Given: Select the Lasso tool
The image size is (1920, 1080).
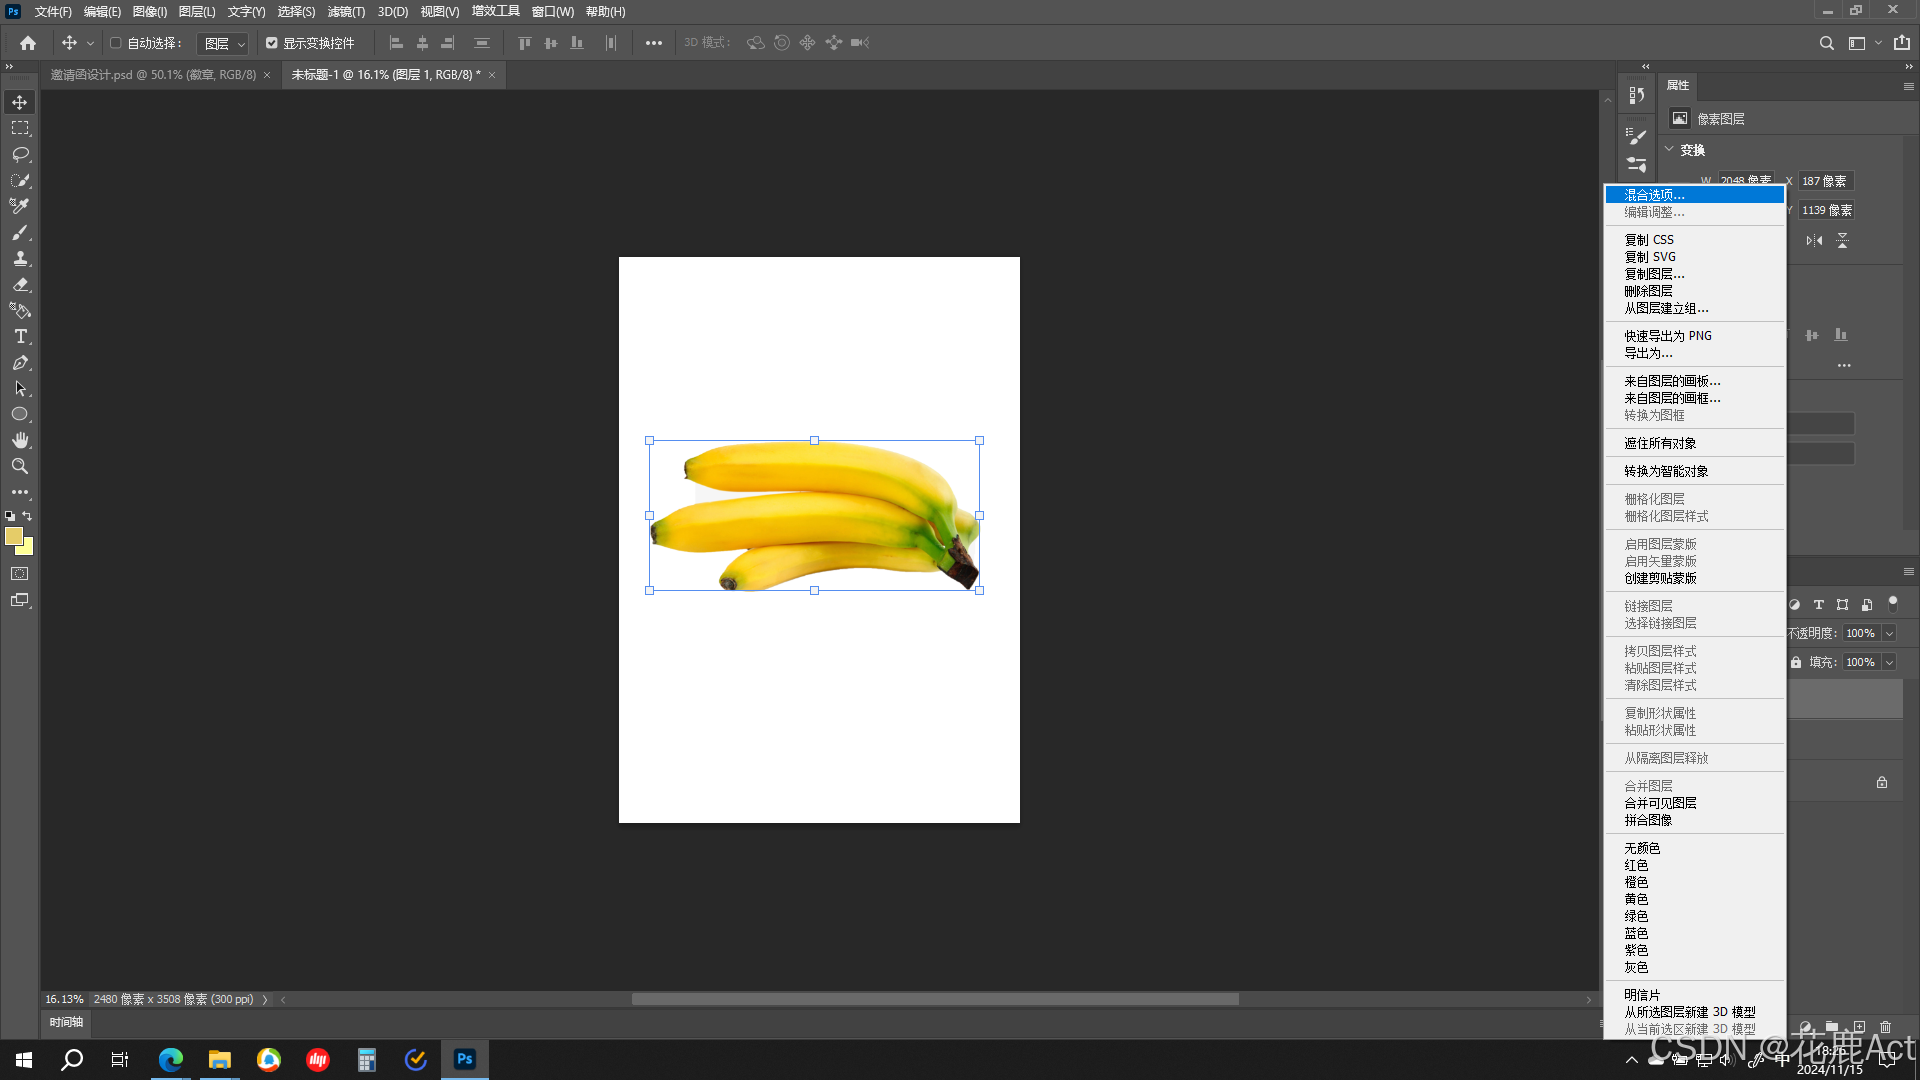Looking at the screenshot, I should pos(20,154).
